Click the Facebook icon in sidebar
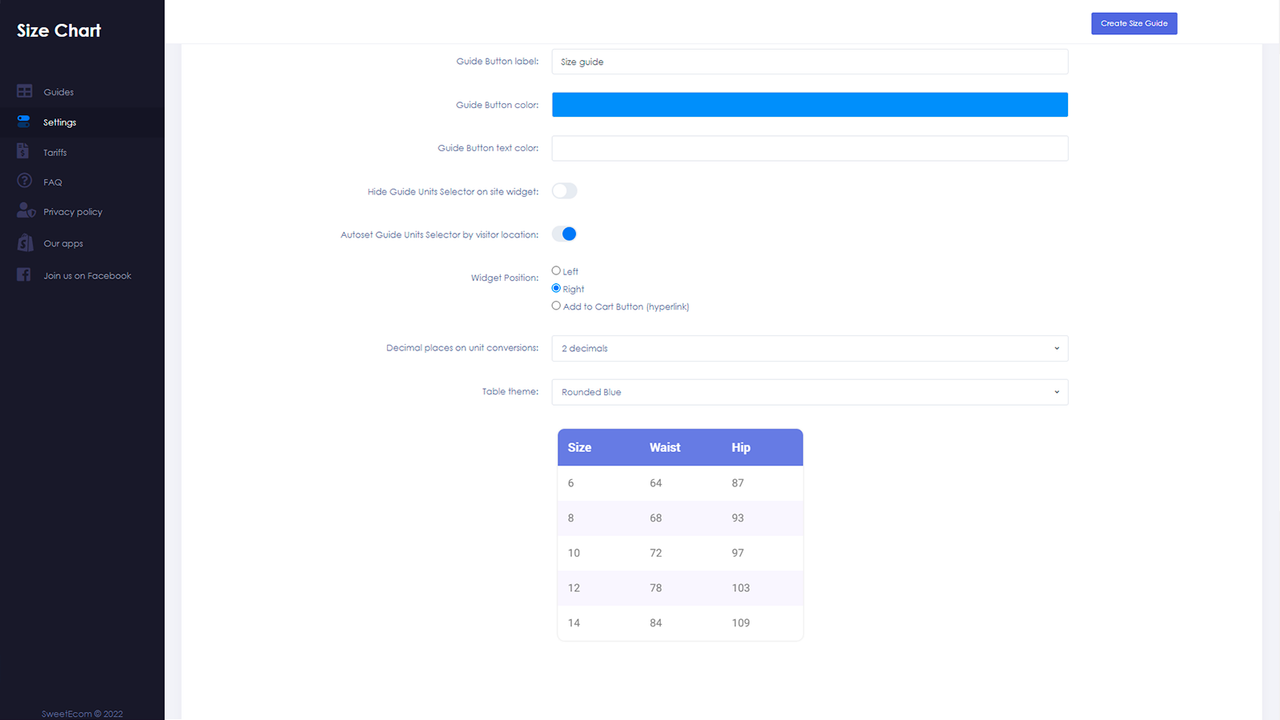 pyautogui.click(x=22, y=274)
